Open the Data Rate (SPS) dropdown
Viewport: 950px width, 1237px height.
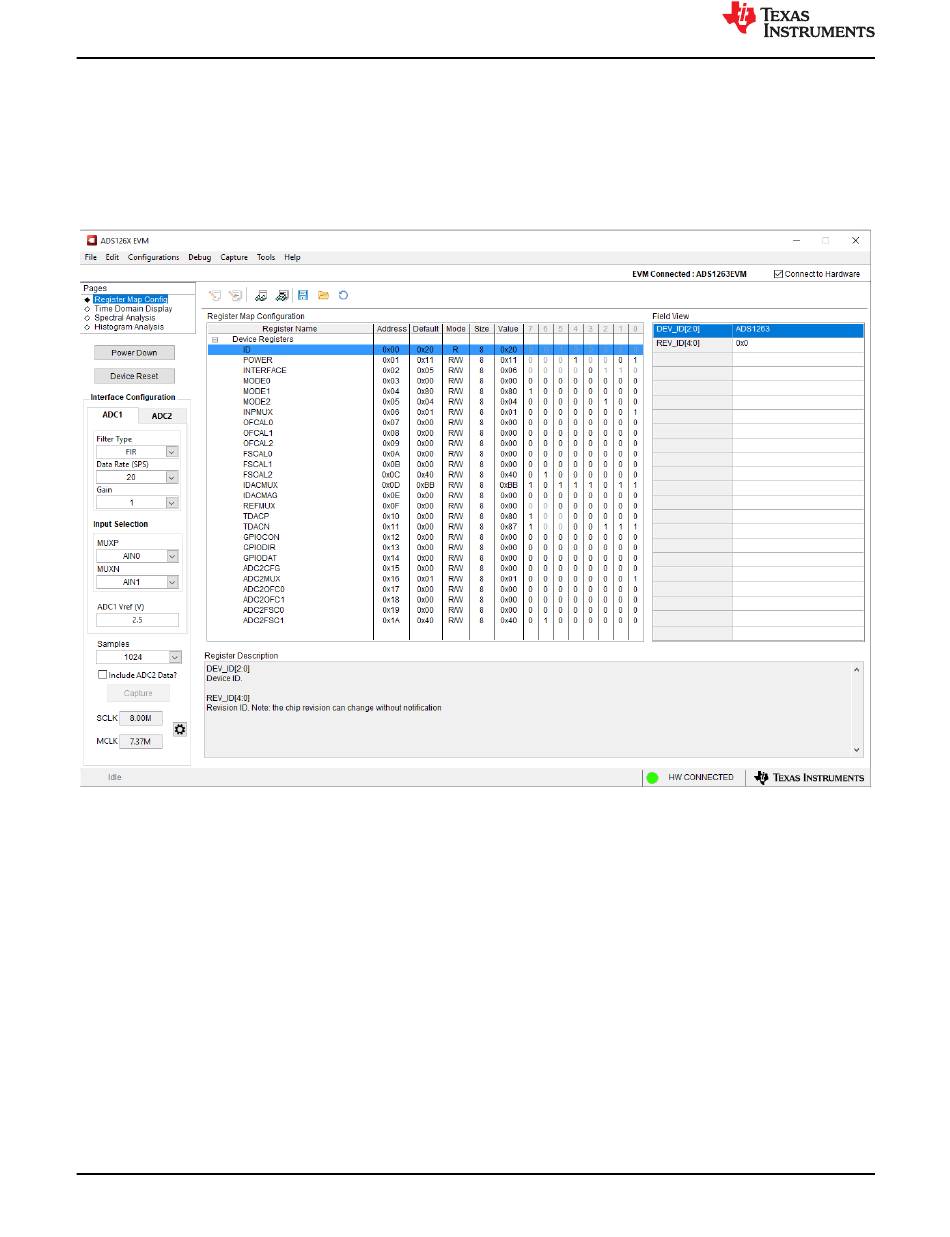[x=171, y=478]
